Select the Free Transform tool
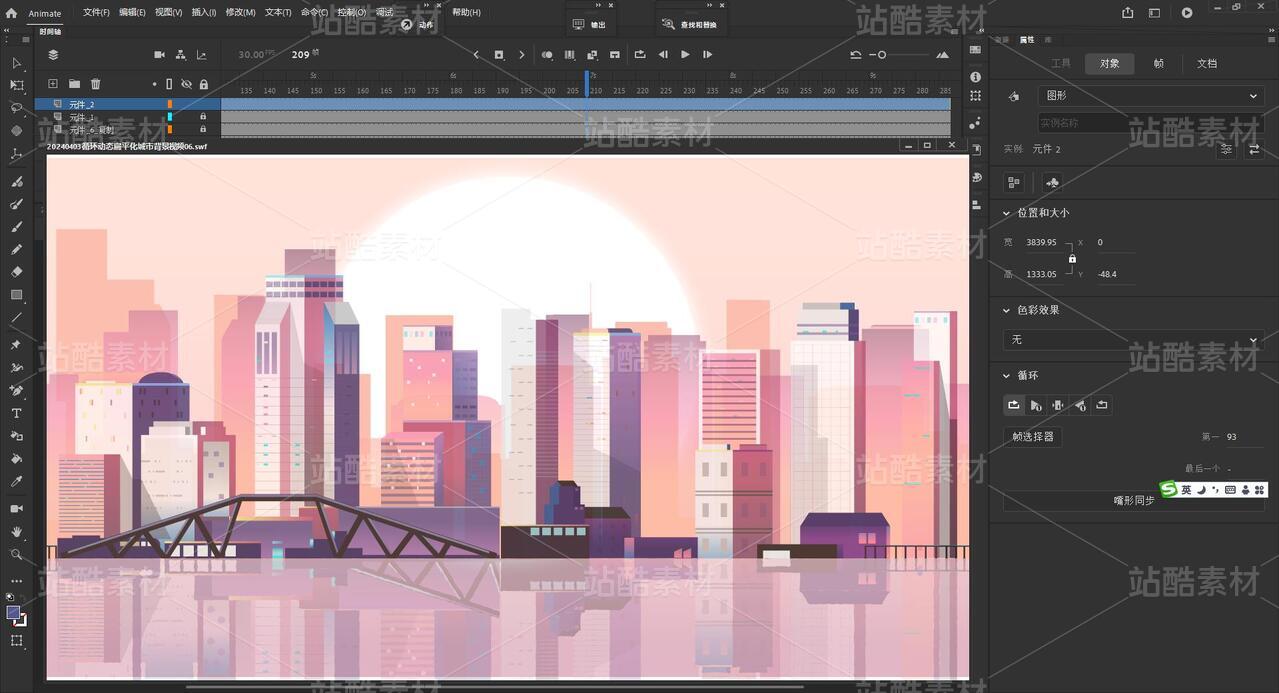Viewport: 1279px width, 693px height. 16,85
